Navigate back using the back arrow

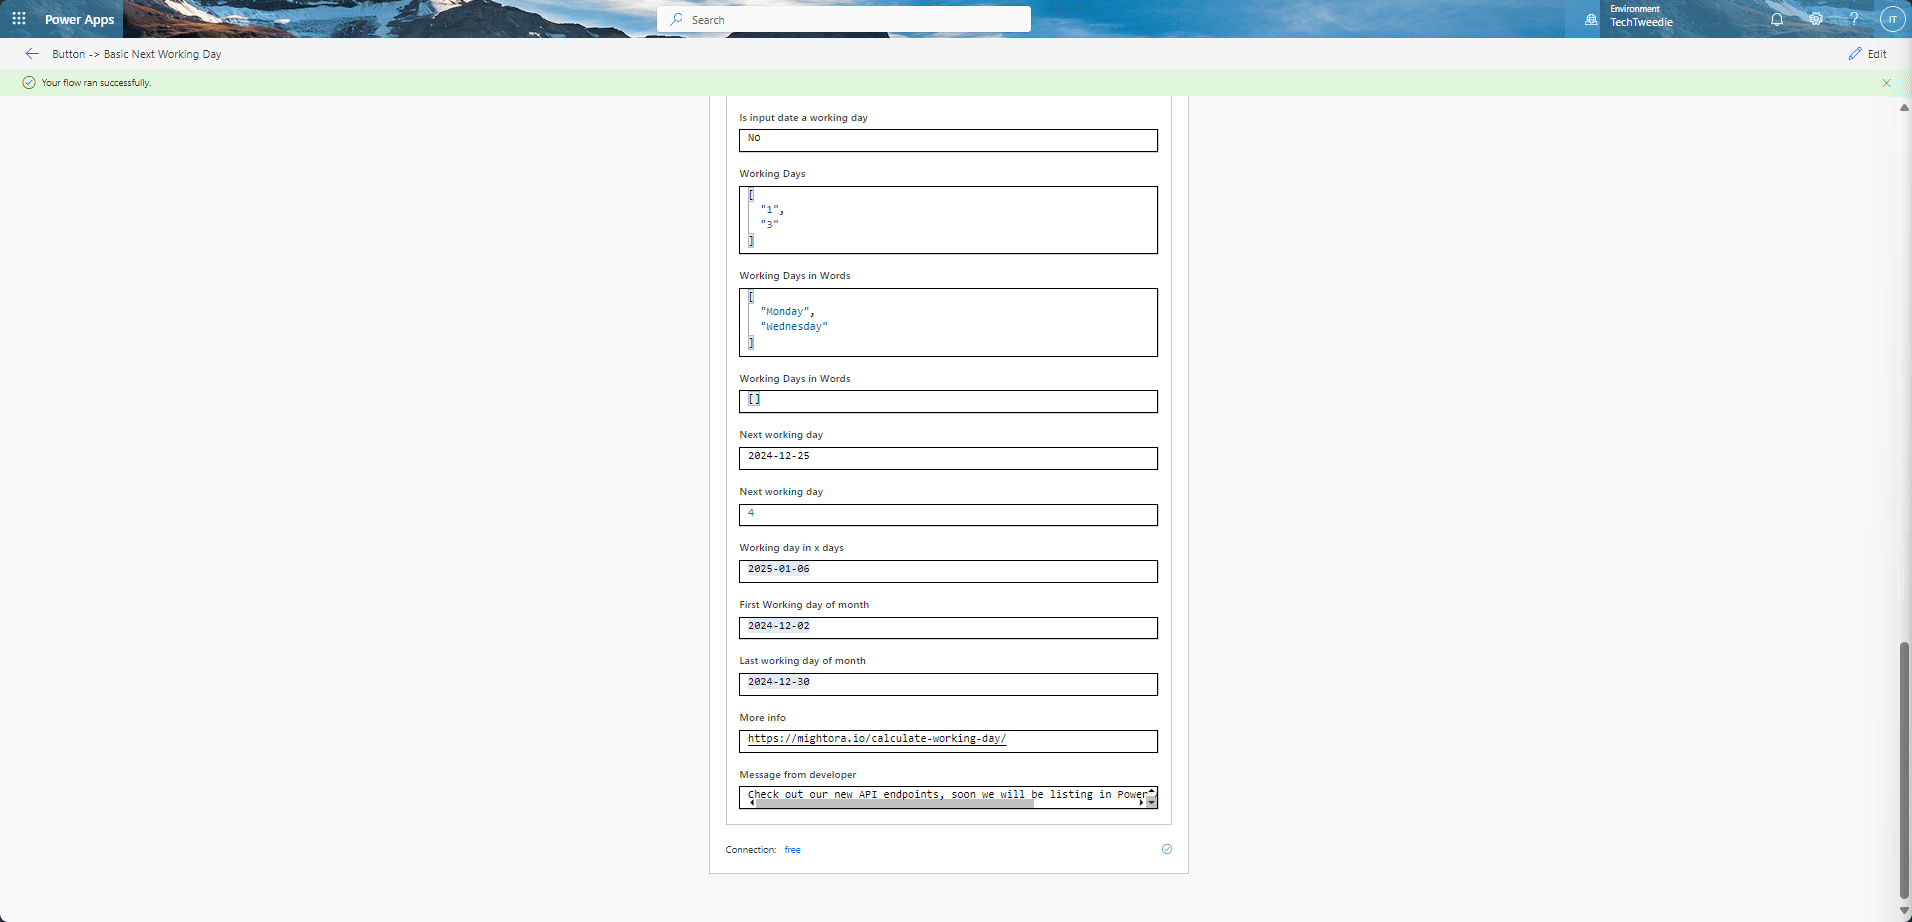[x=31, y=54]
